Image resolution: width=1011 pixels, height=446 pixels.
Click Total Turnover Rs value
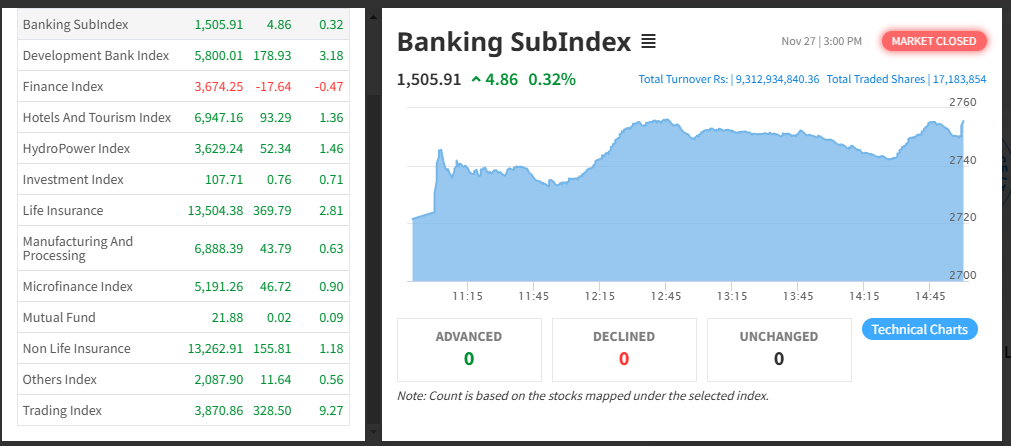tap(778, 79)
